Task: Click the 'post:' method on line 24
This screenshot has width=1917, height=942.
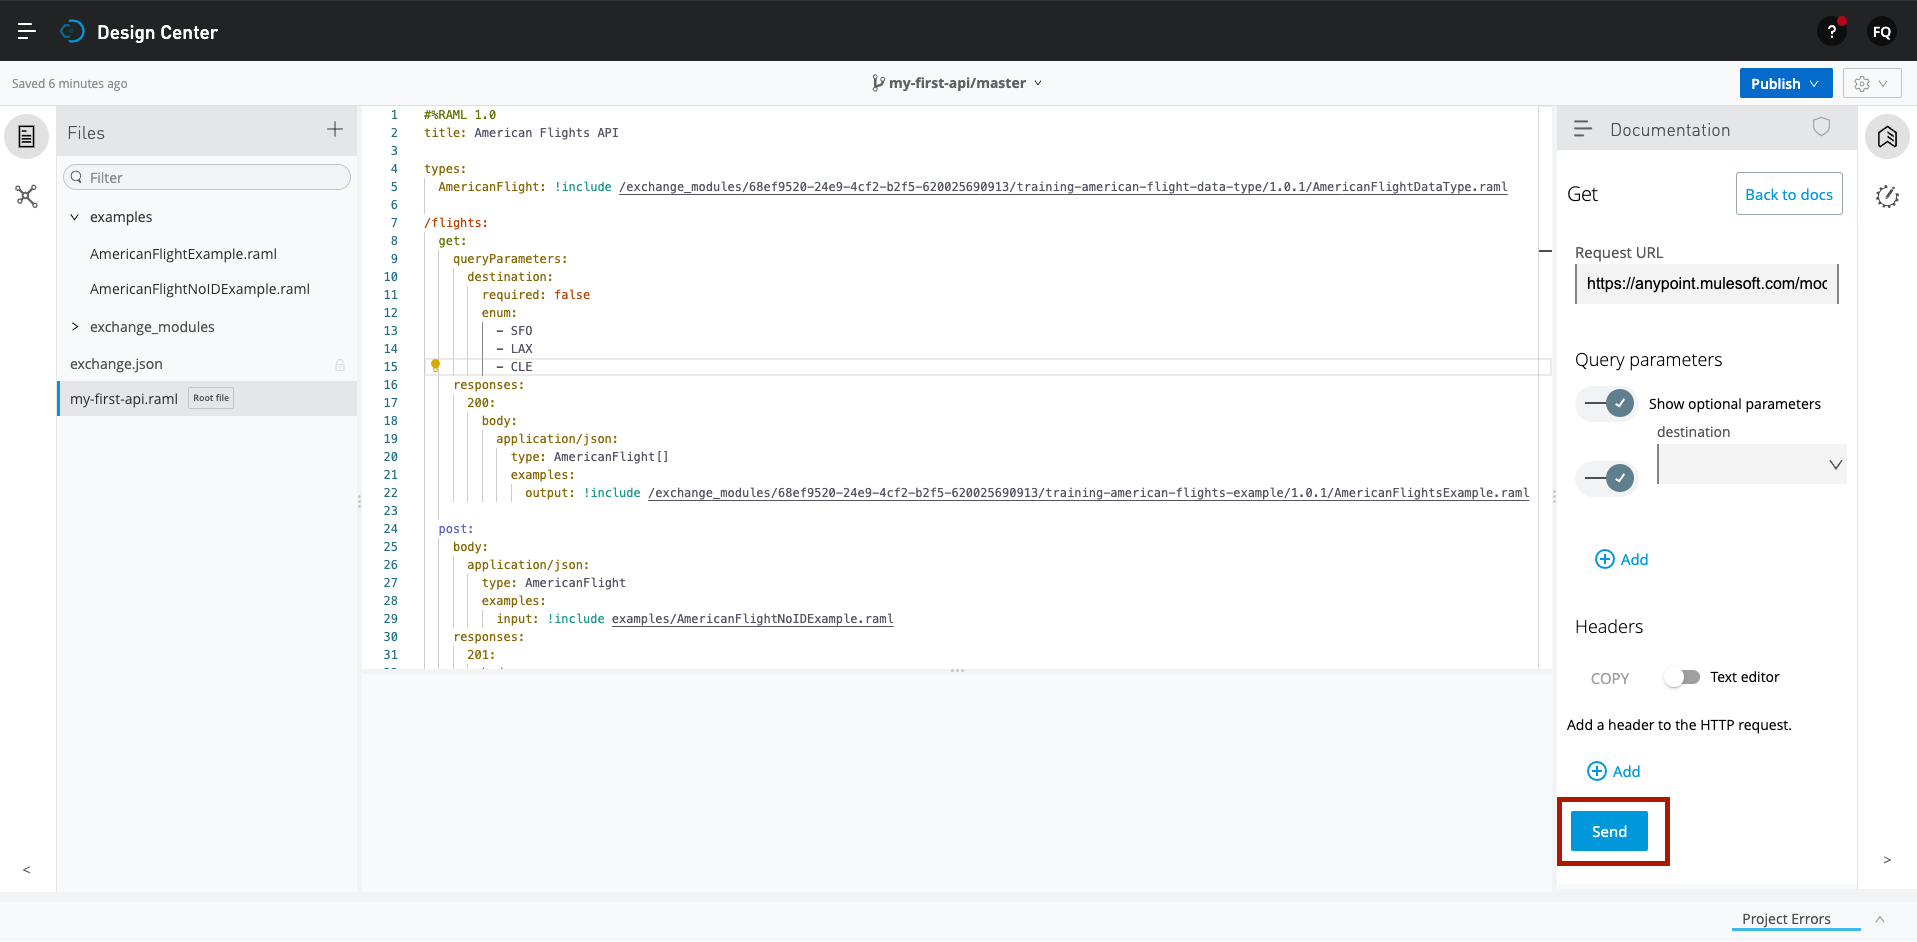Action: pos(456,529)
